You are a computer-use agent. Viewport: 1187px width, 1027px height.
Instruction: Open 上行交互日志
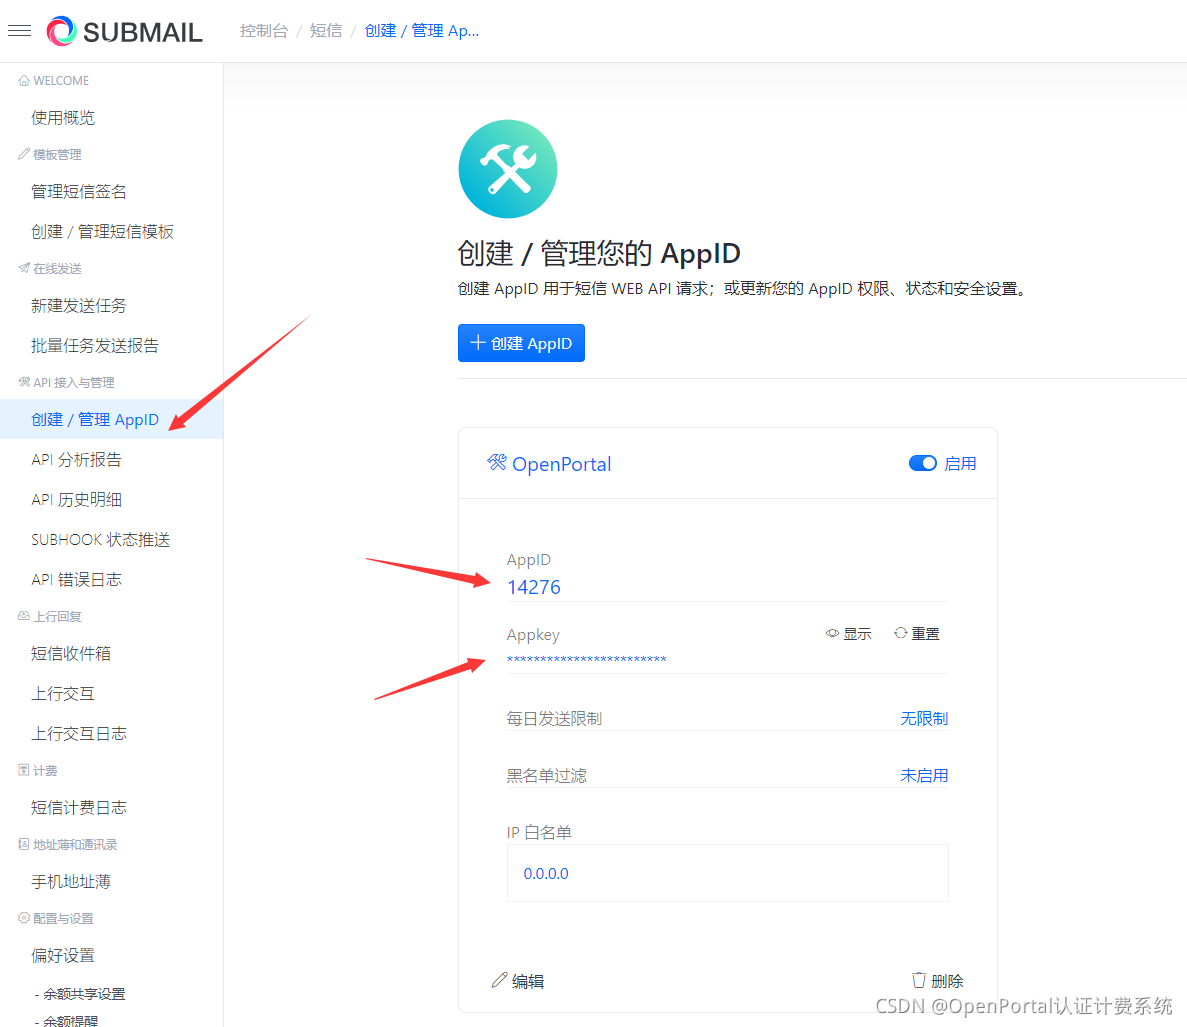pos(79,733)
